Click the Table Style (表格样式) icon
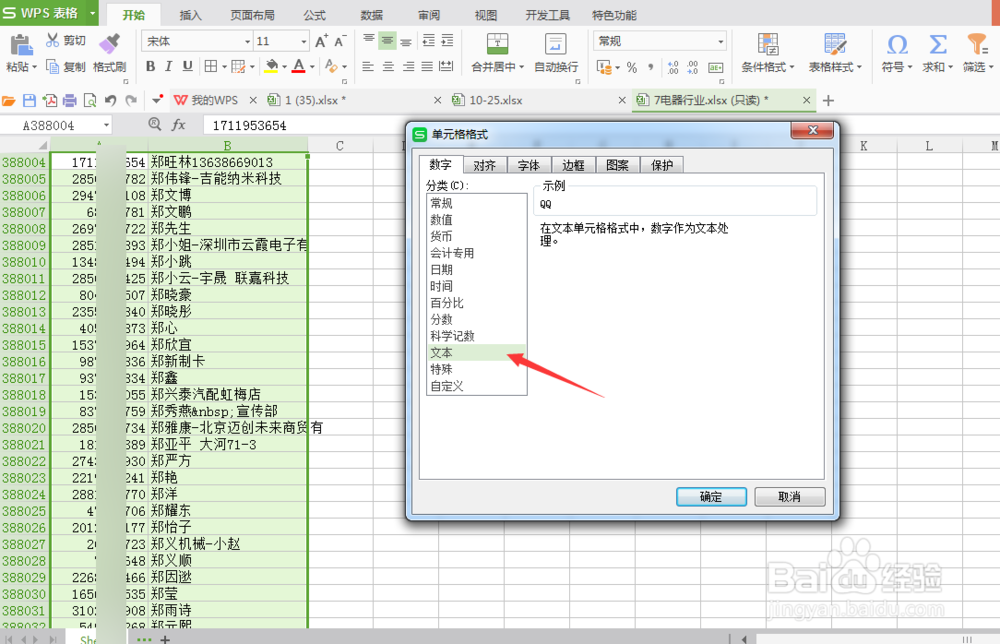Screen dimensions: 1000x644 point(835,43)
